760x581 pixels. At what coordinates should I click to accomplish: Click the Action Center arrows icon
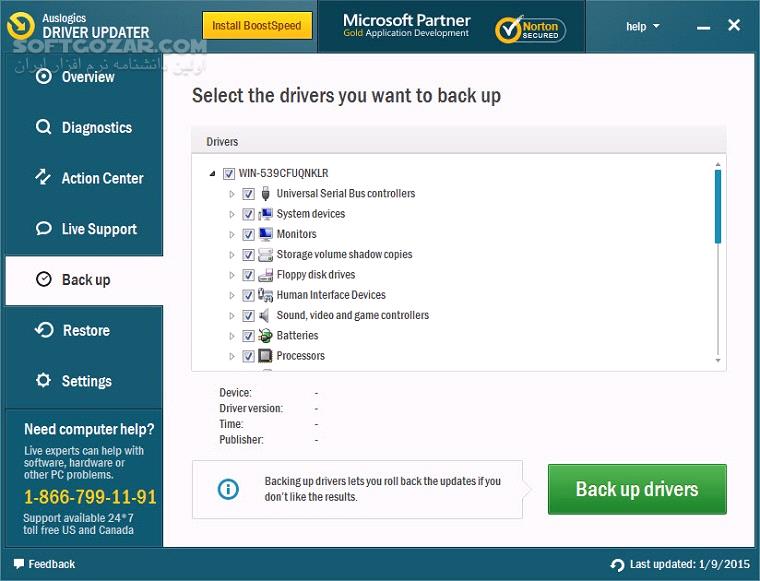pyautogui.click(x=43, y=177)
